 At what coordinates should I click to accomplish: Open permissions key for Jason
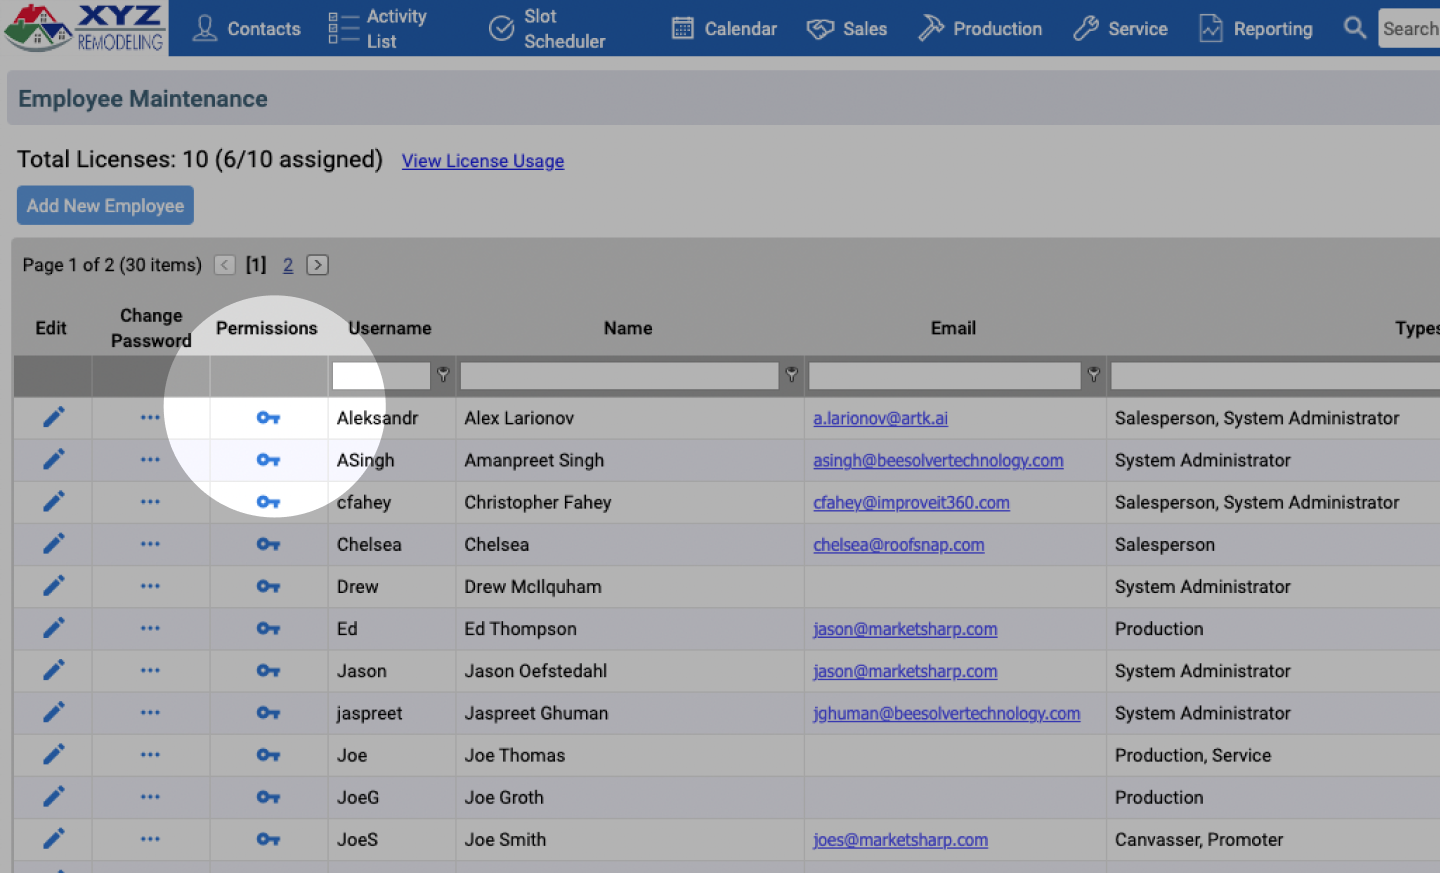click(x=268, y=671)
